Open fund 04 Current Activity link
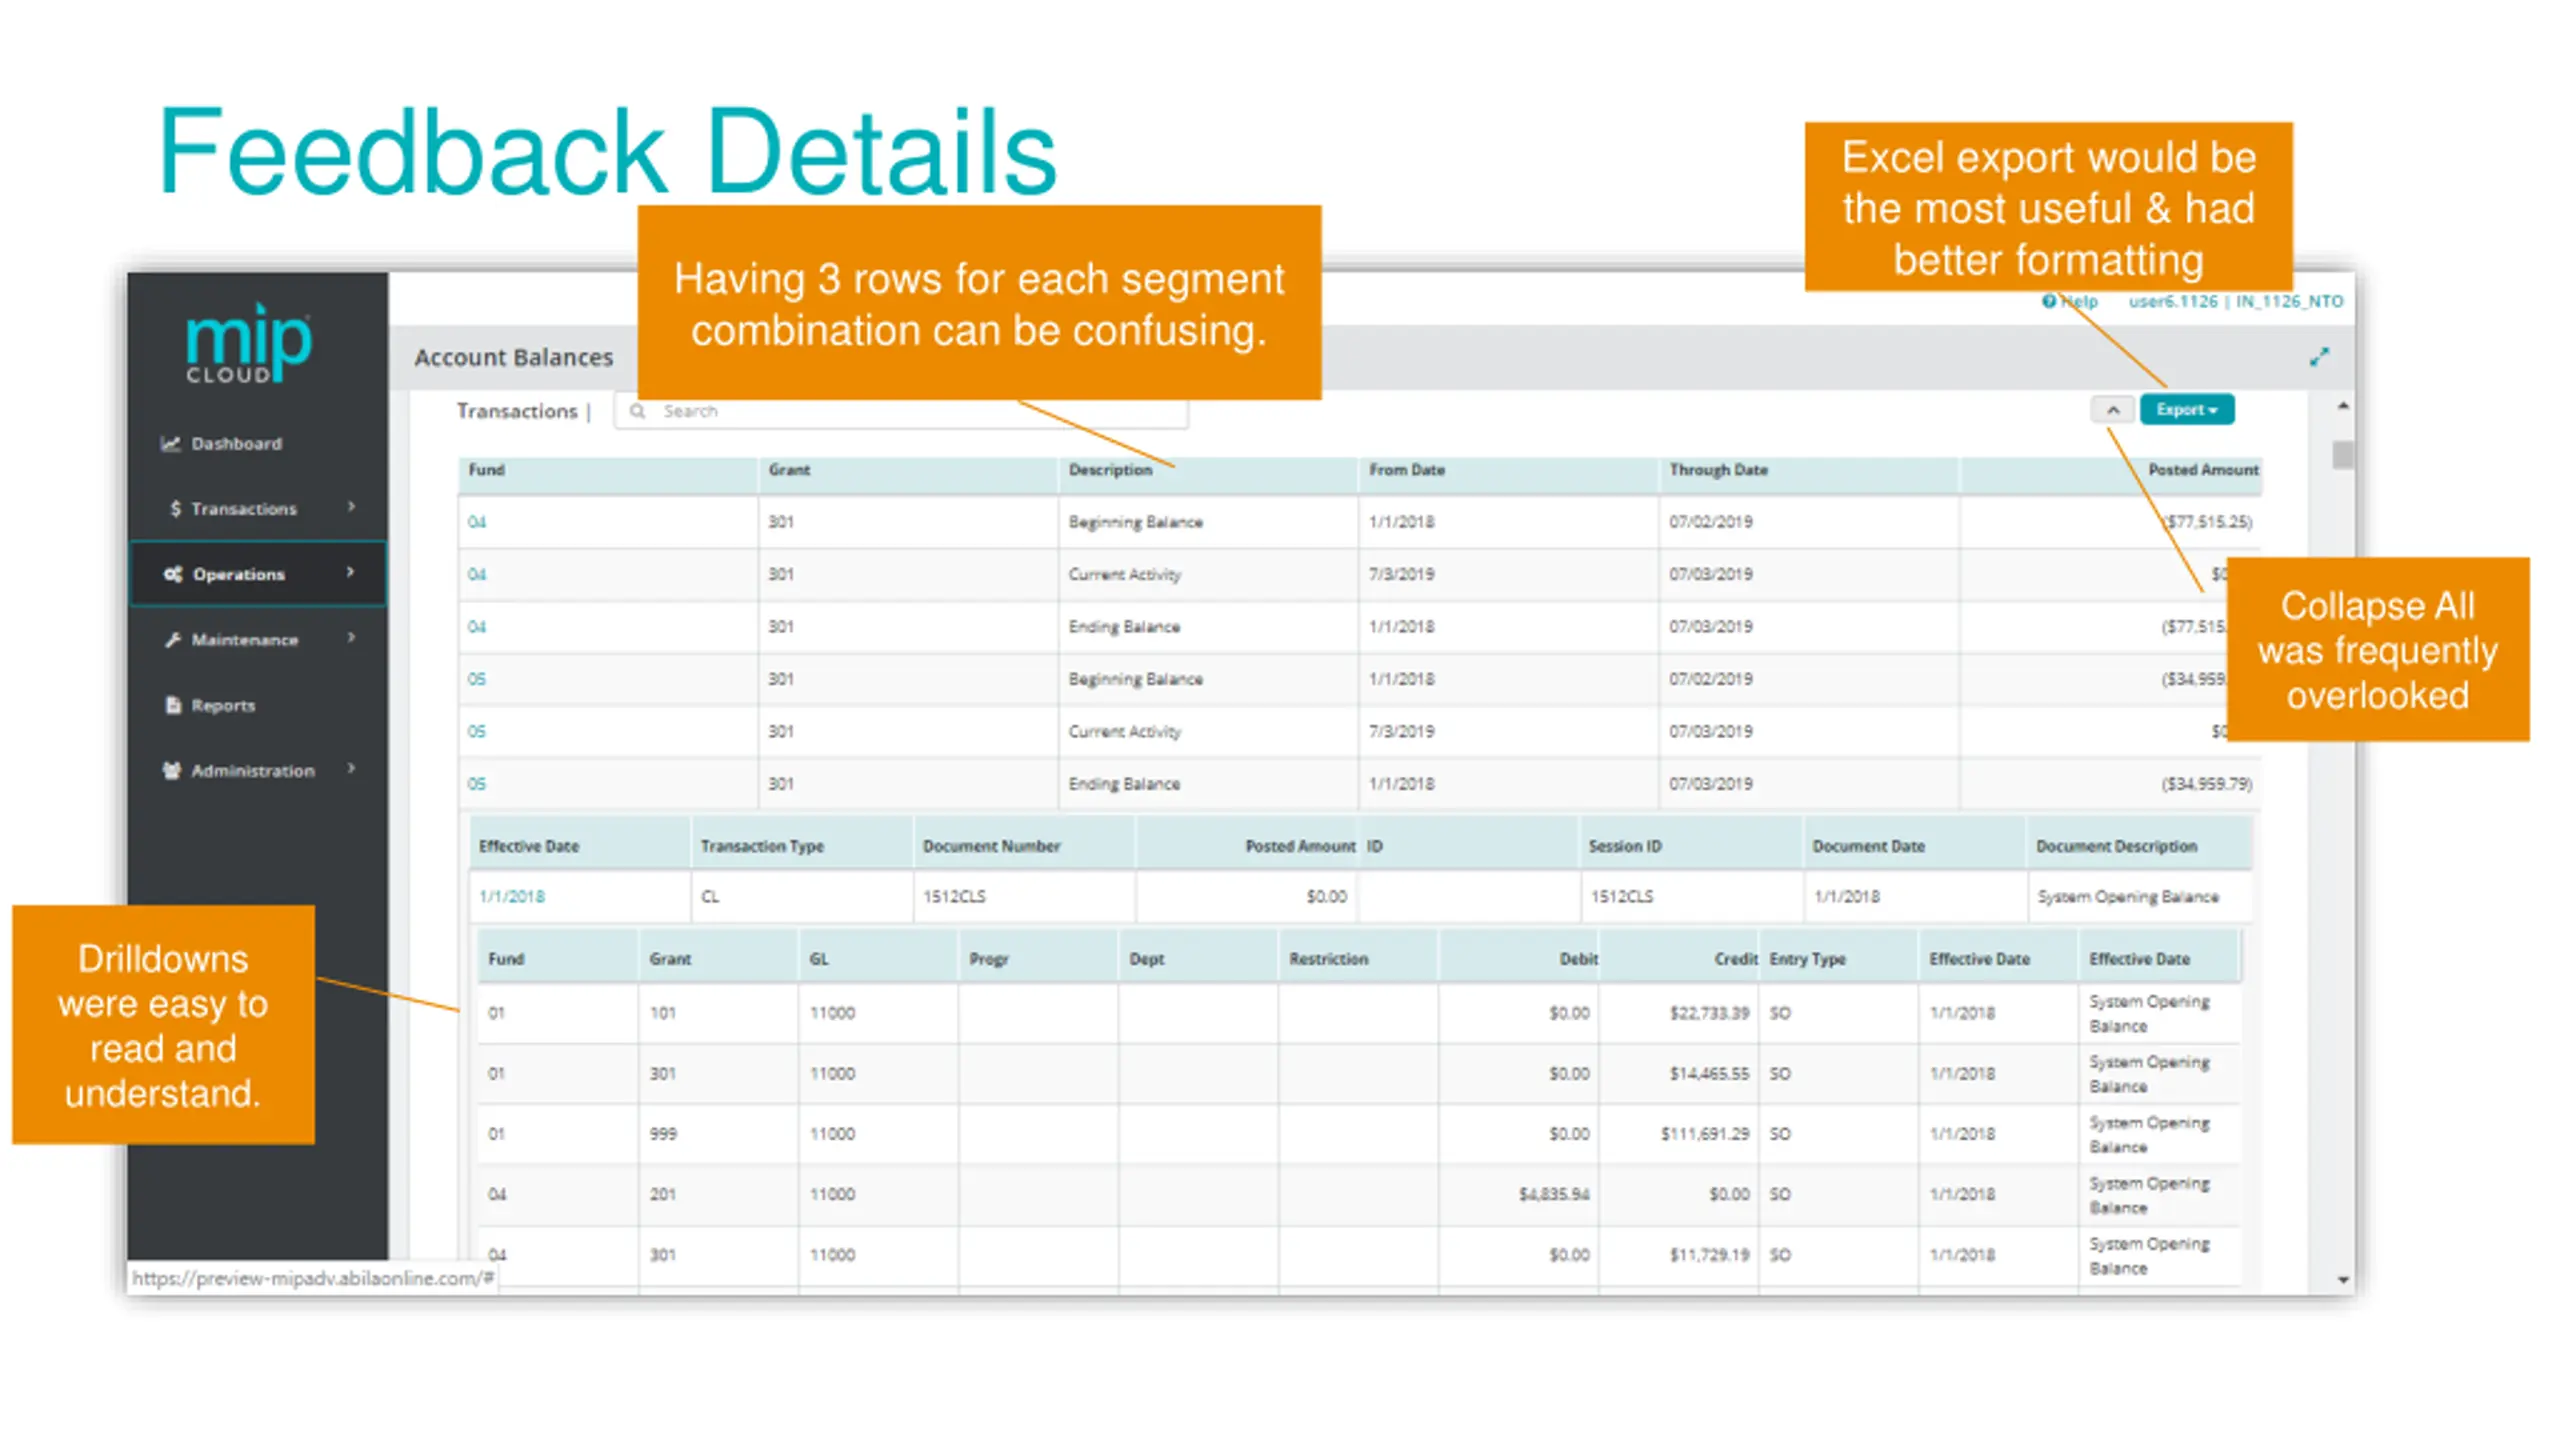2560x1440 pixels. [x=477, y=574]
